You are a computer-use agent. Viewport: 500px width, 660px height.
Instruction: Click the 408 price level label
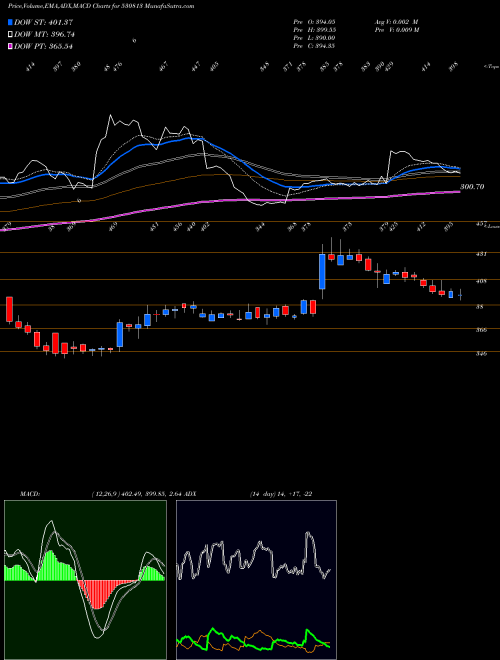[481, 281]
